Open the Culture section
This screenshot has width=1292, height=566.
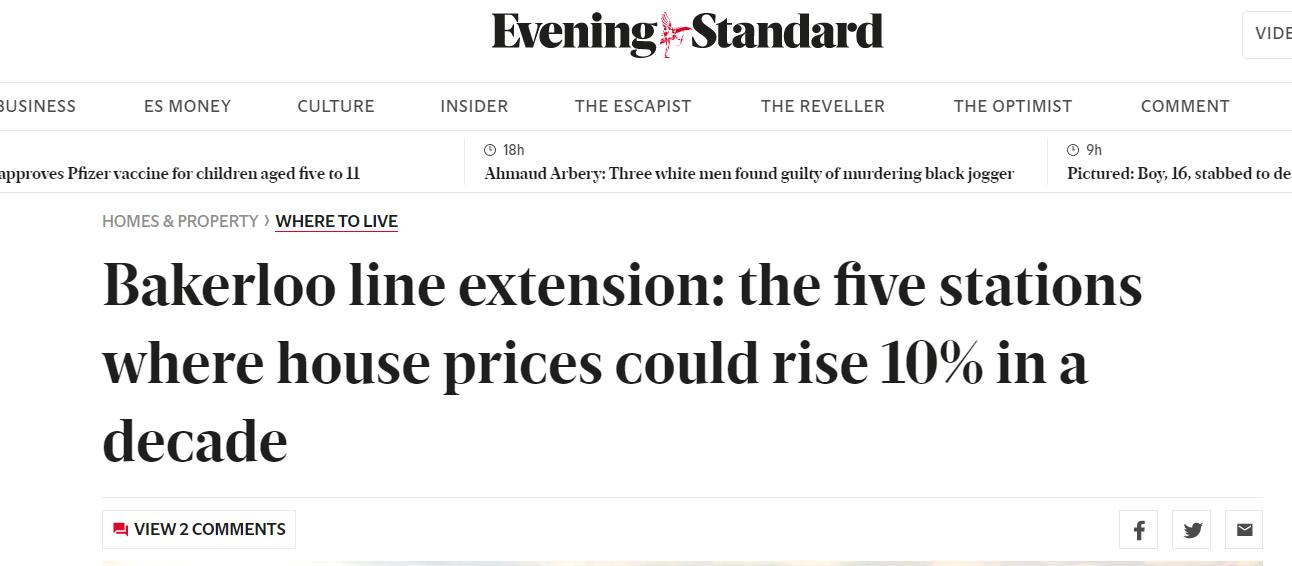pos(336,106)
